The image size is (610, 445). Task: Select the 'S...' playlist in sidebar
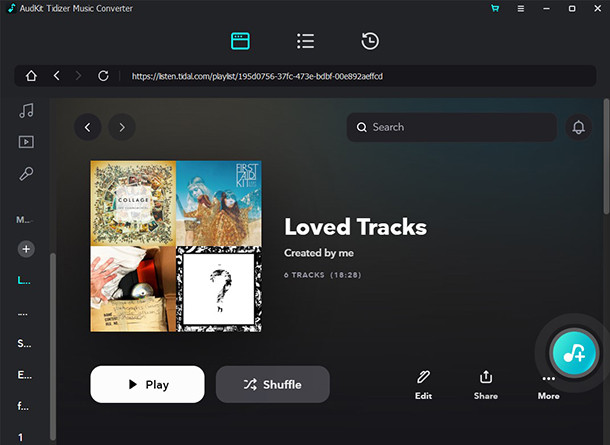click(x=24, y=343)
